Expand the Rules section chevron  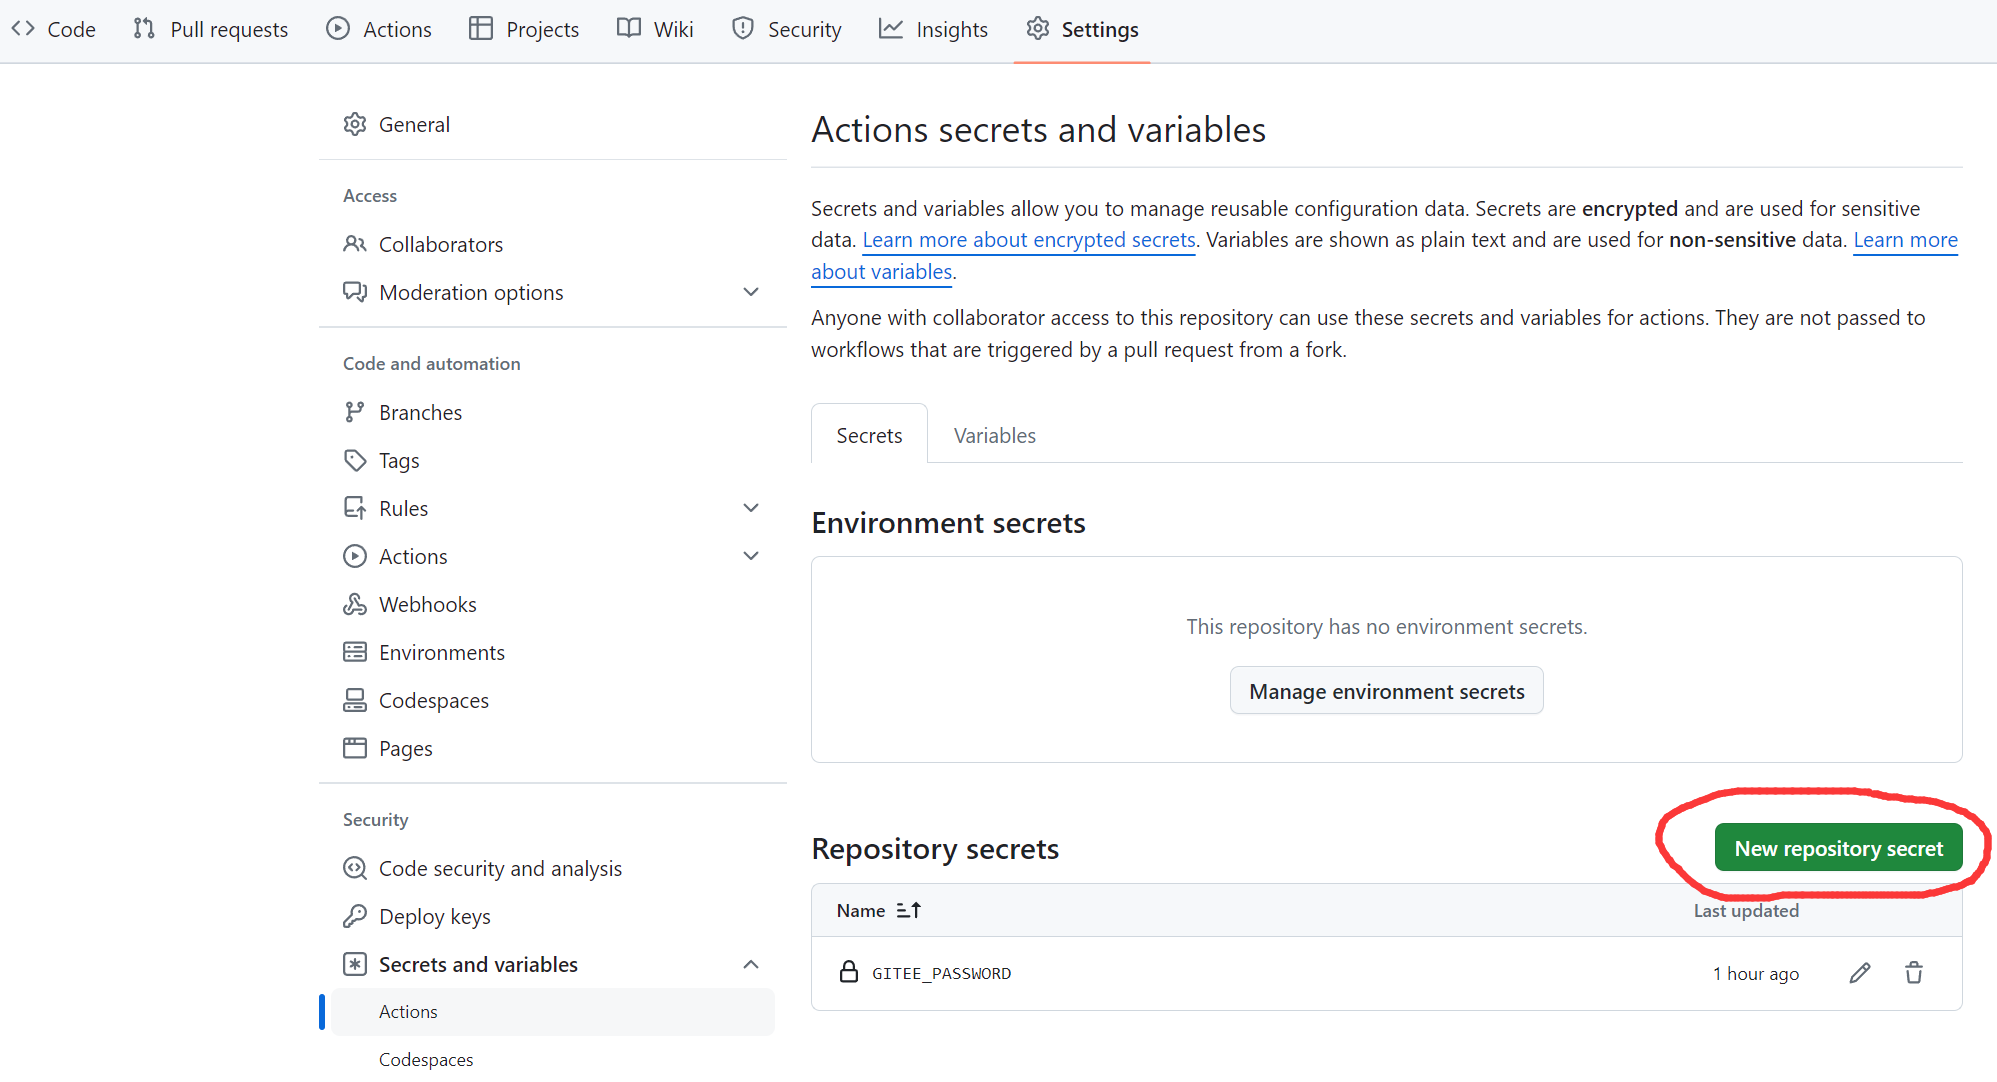click(751, 508)
